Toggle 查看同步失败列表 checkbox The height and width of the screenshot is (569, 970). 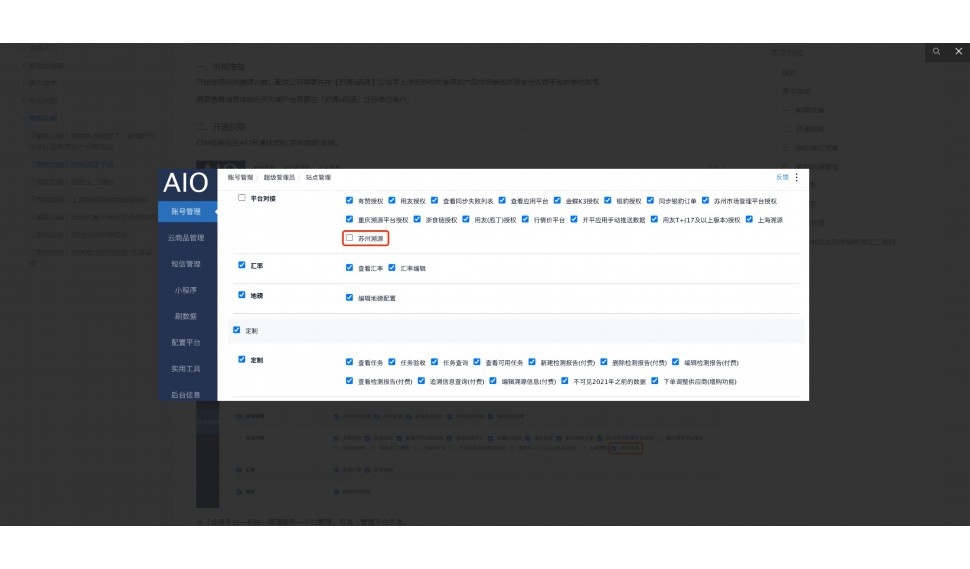(434, 200)
